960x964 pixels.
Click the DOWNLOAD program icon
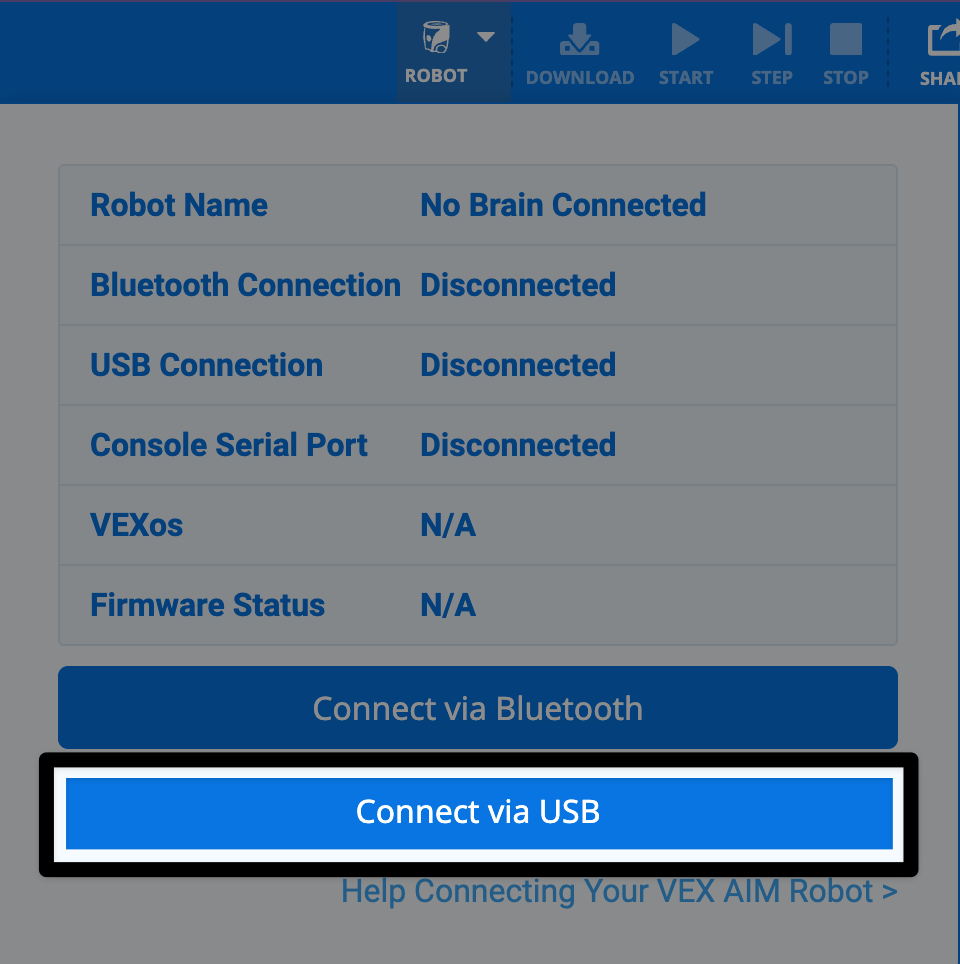coord(580,50)
